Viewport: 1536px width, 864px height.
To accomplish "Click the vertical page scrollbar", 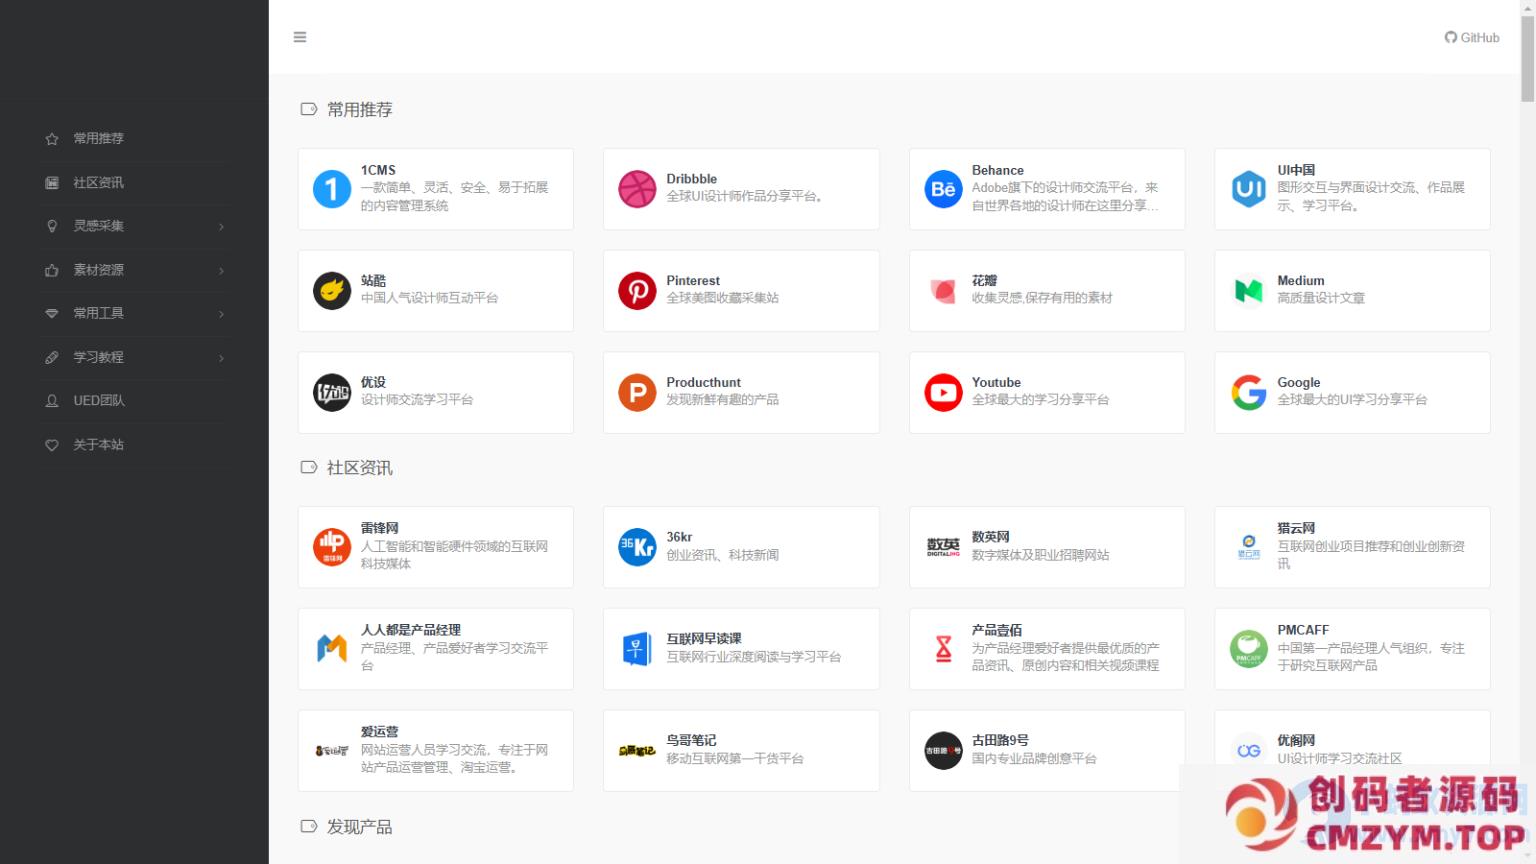I will [x=1527, y=60].
